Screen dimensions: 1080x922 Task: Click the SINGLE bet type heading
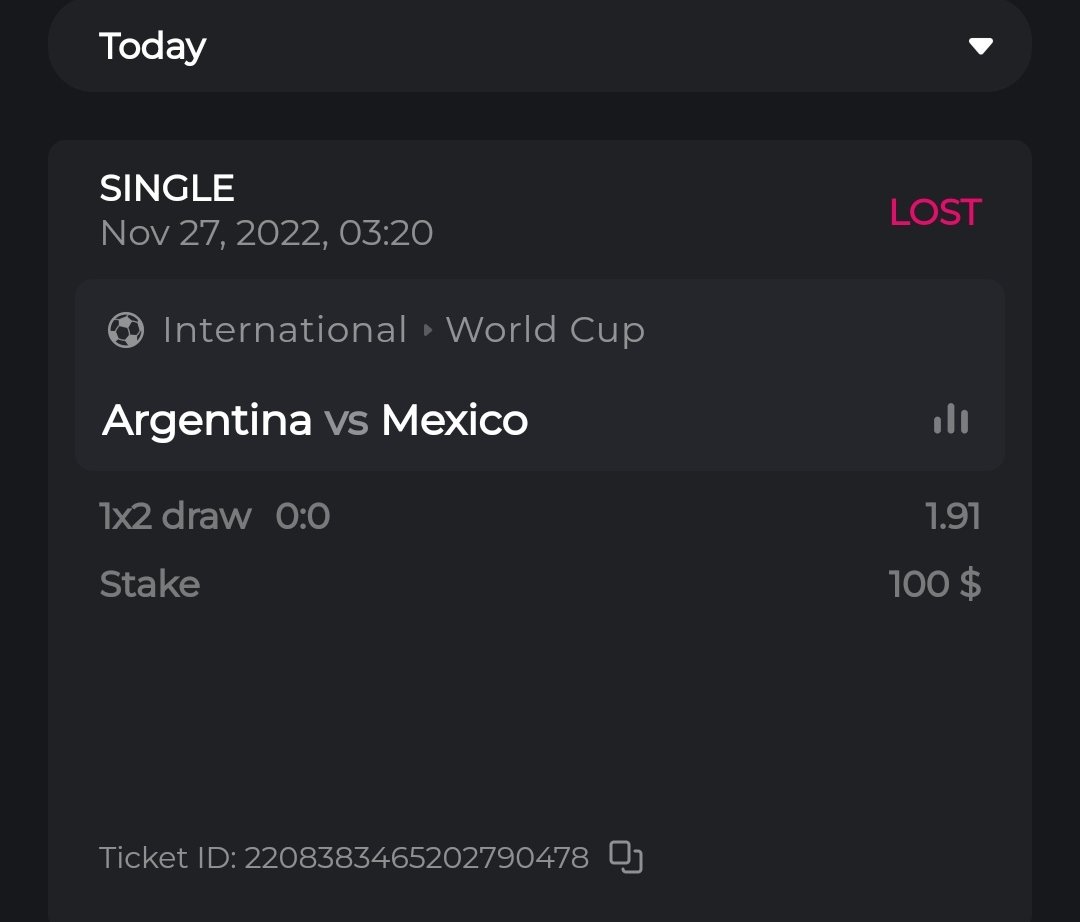[167, 188]
